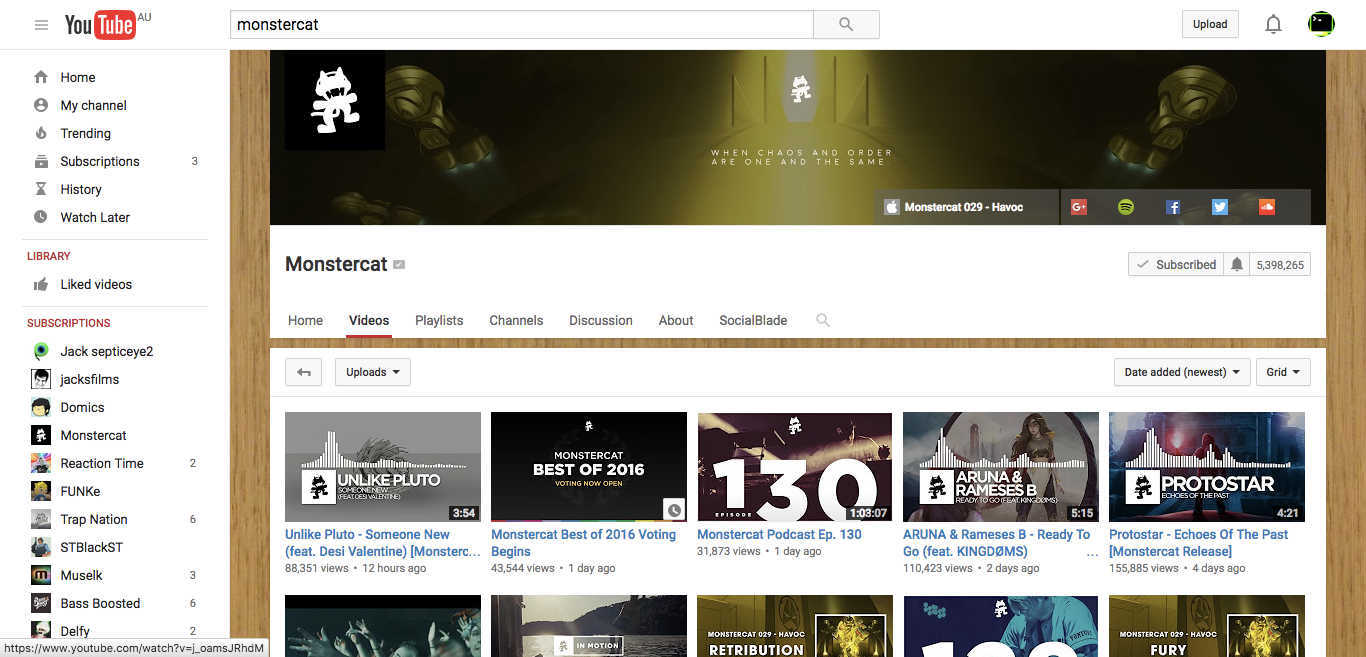Open the About tab
The image size is (1366, 657).
(676, 320)
